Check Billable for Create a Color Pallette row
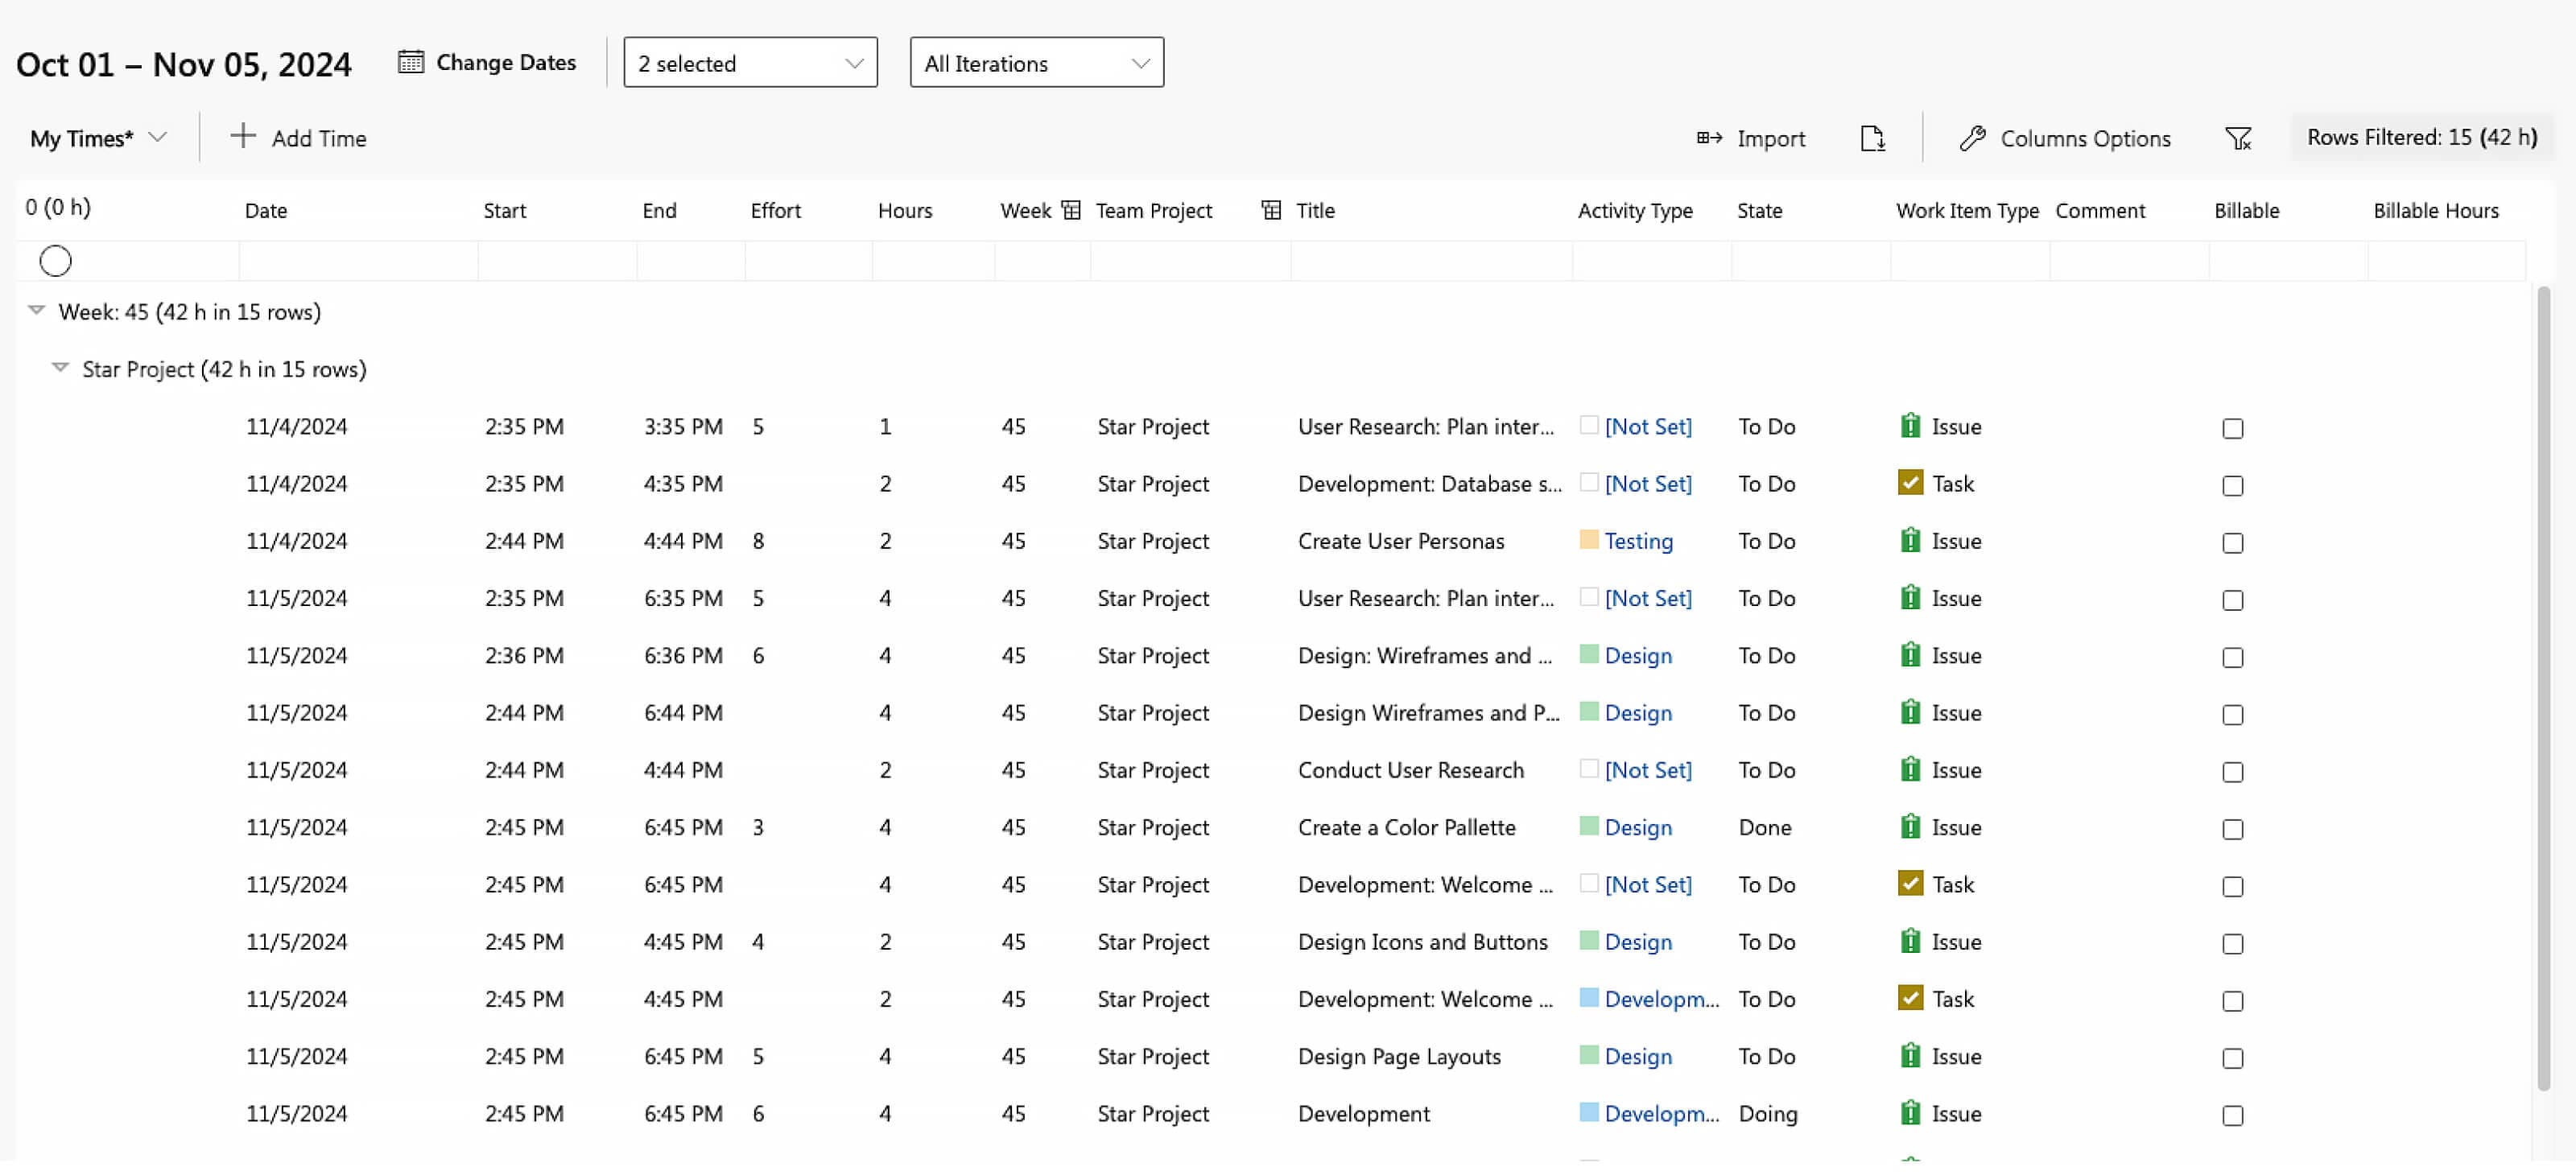The height and width of the screenshot is (1175, 2576). [x=2232, y=829]
